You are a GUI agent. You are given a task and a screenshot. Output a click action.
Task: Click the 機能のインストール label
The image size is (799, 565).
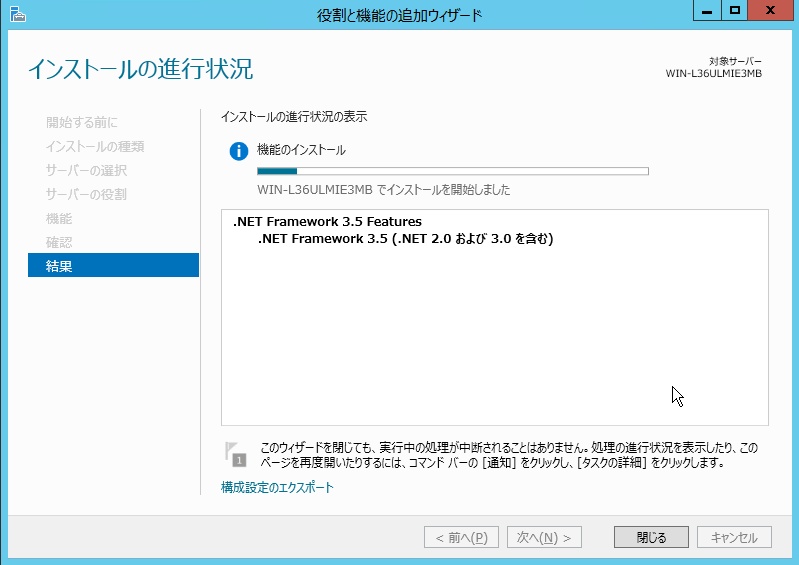coord(301,150)
